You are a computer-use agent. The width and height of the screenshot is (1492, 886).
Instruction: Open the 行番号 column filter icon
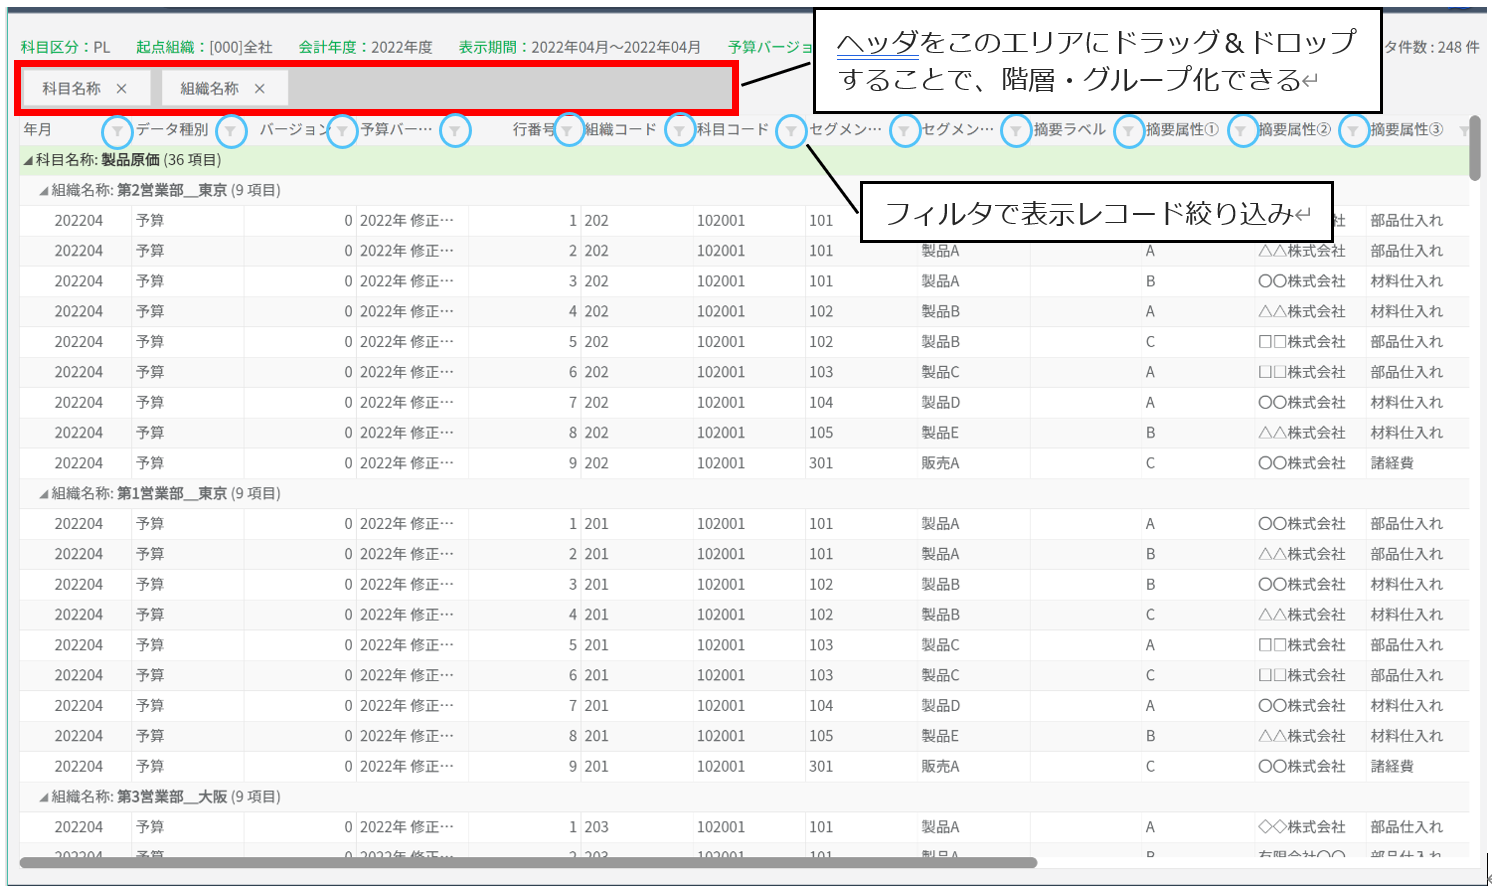point(568,131)
